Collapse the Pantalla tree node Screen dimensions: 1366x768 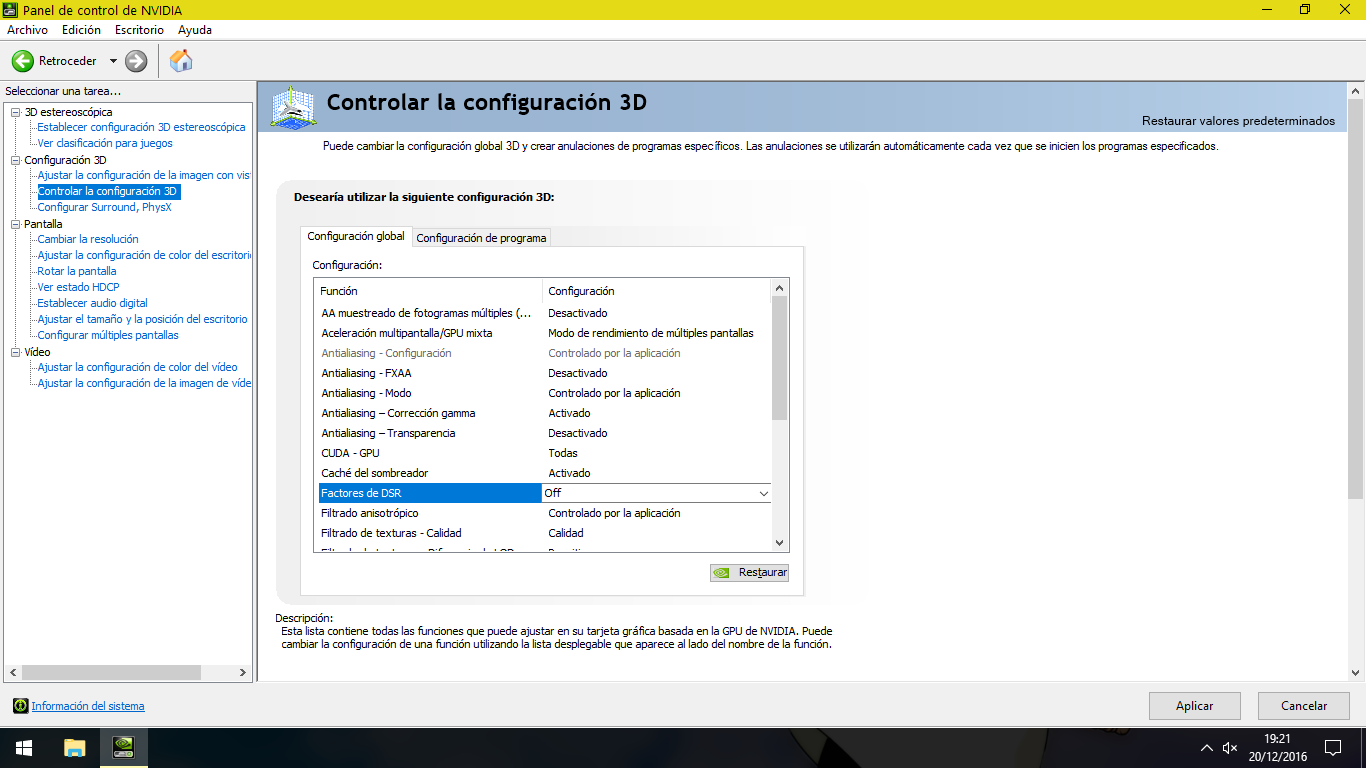(16, 224)
